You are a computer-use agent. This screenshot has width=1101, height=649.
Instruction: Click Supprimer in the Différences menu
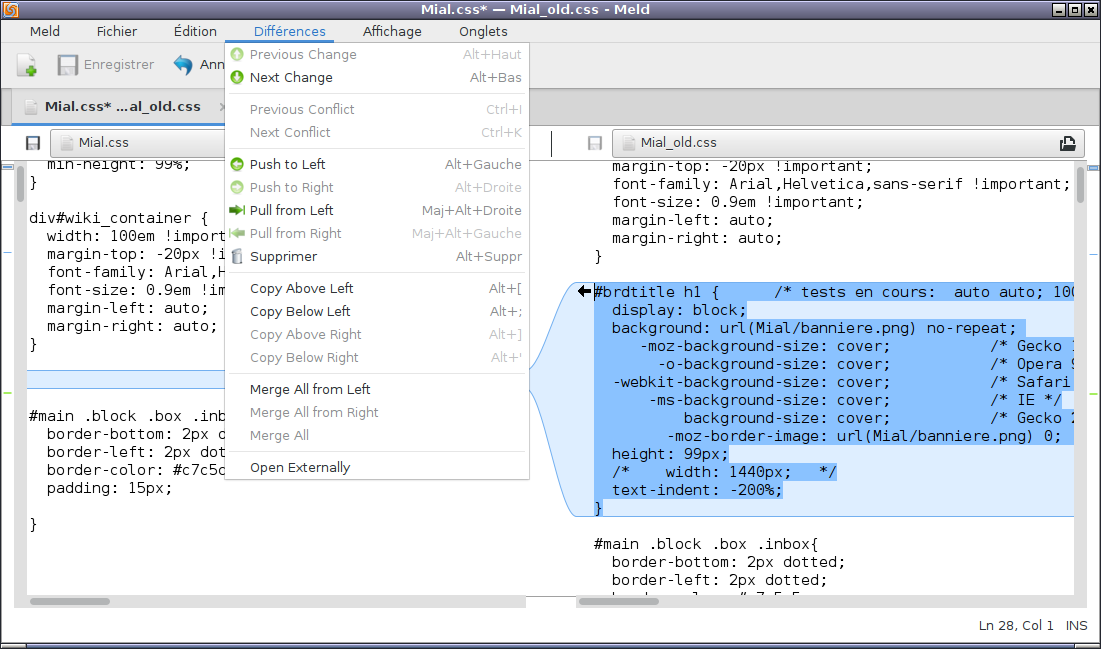[283, 257]
